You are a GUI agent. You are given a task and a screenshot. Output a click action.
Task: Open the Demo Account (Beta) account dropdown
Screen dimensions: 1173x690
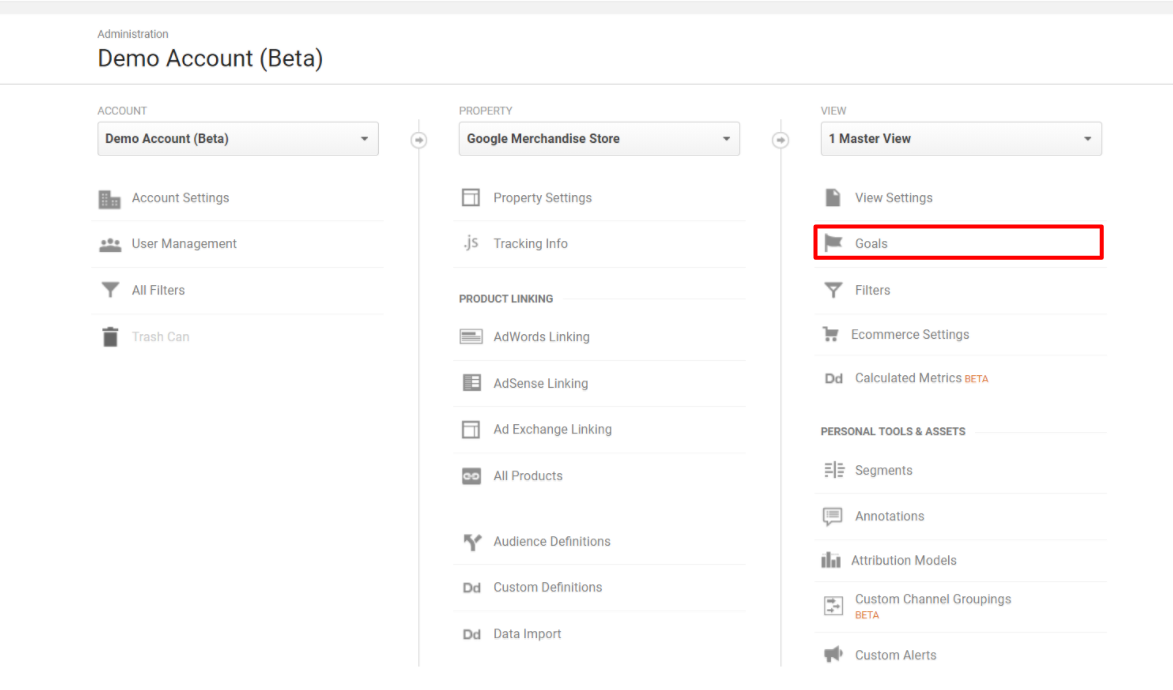pyautogui.click(x=238, y=138)
